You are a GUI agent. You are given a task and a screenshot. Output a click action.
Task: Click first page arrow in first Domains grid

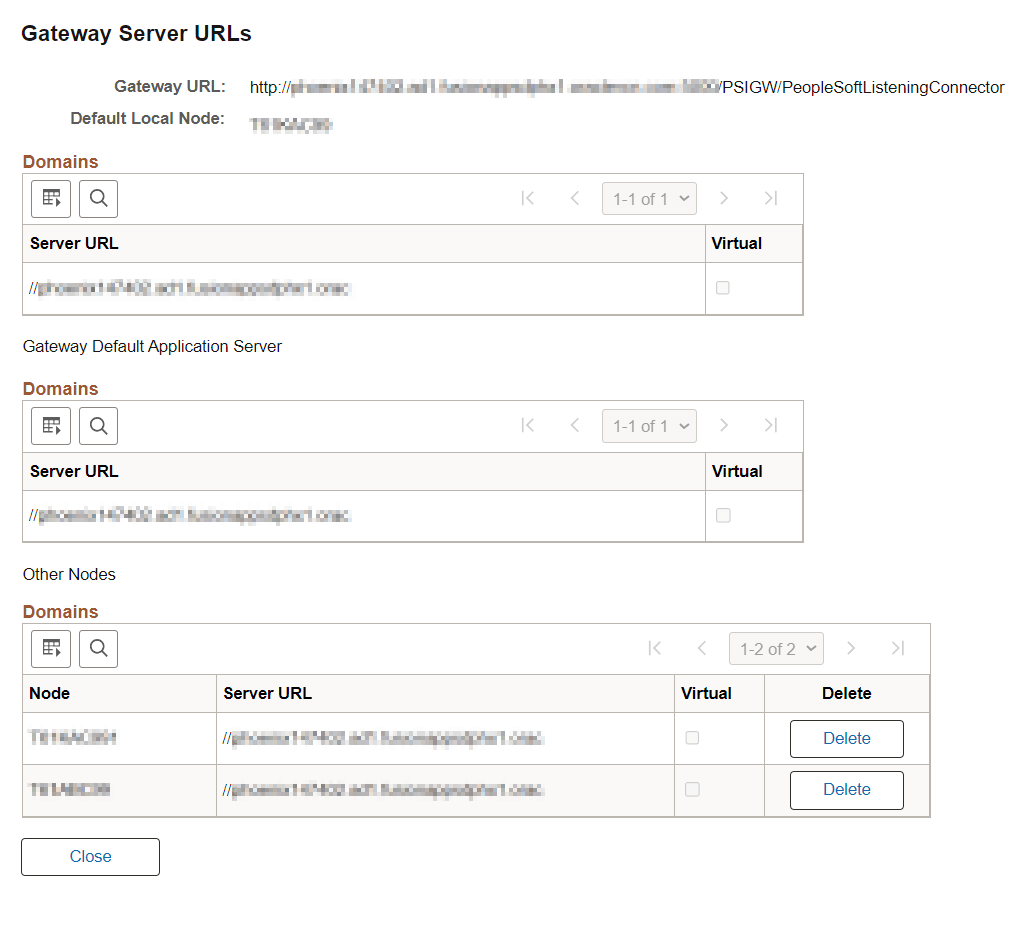tap(528, 198)
